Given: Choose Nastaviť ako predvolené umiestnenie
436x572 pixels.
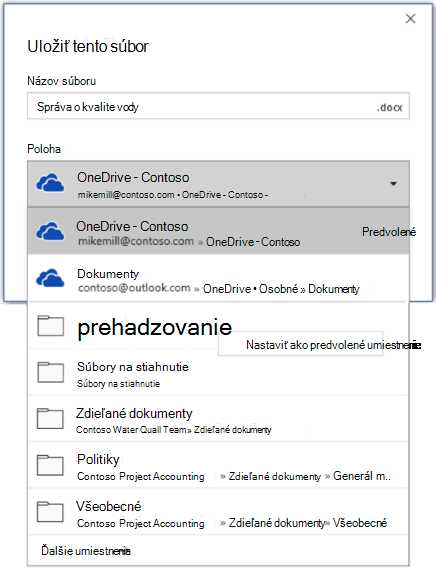Looking at the screenshot, I should click(x=301, y=344).
